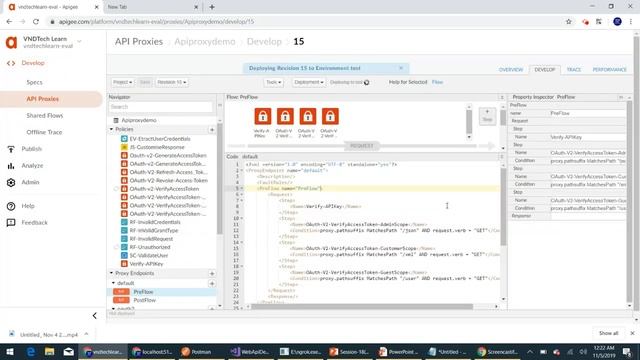Screen dimensions: 640x360
Task: Select EV-EtractUserCredentials policy
Action: coord(160,139)
